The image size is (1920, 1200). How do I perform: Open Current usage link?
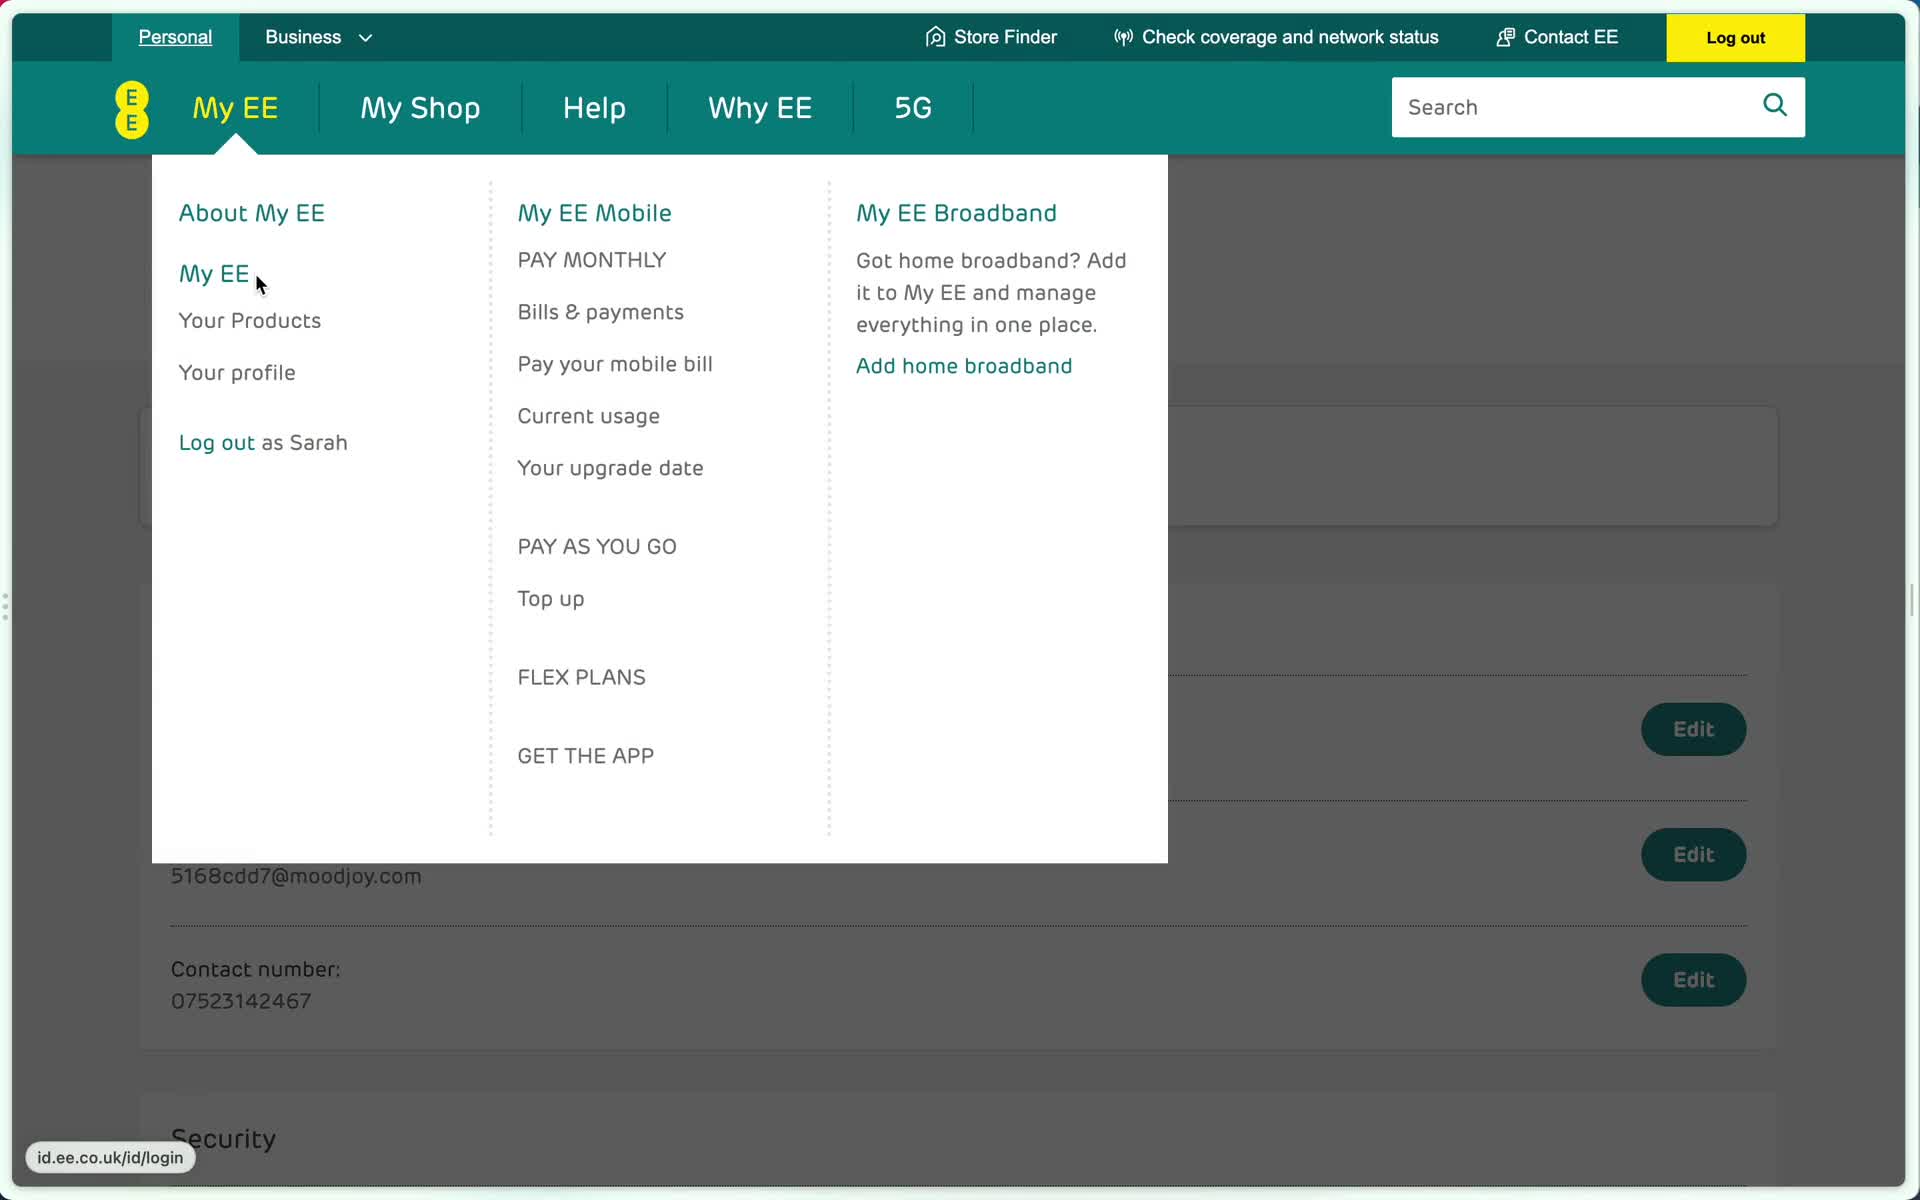pyautogui.click(x=589, y=416)
